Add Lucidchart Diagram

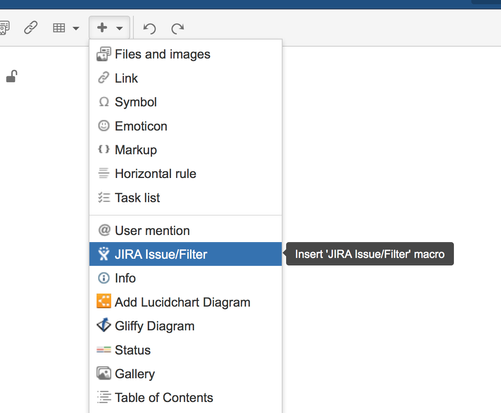pyautogui.click(x=186, y=302)
